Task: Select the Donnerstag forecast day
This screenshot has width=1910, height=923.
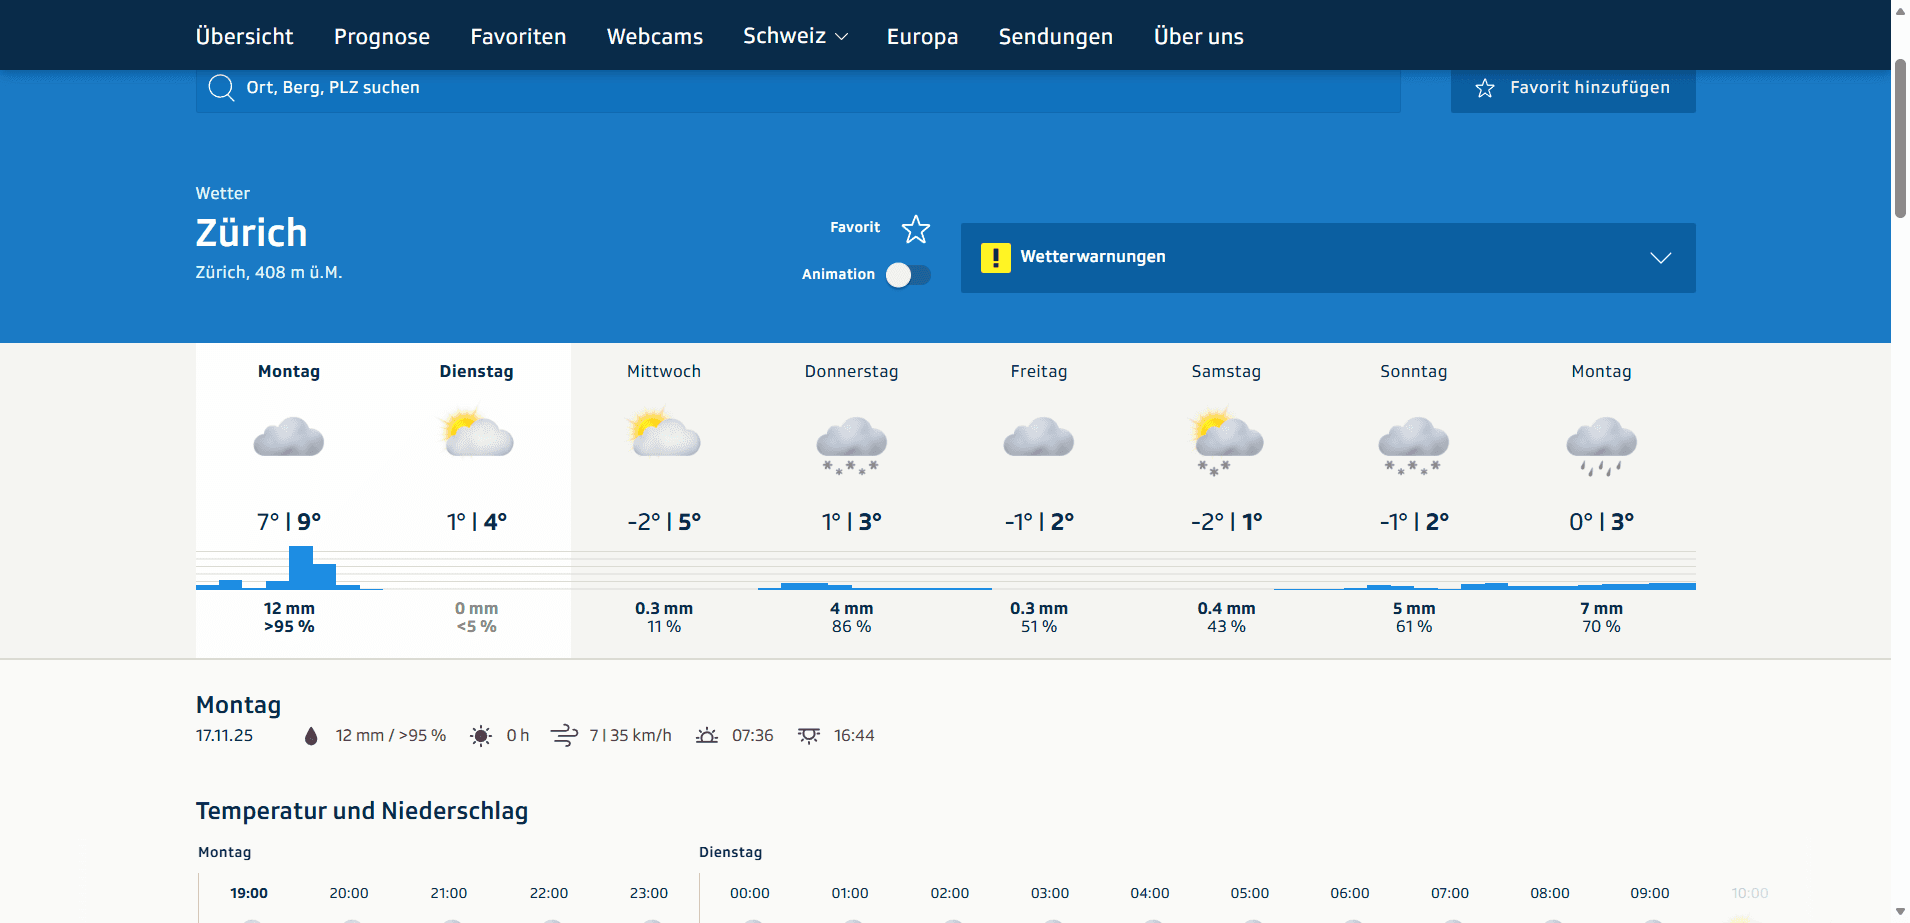Action: (851, 500)
